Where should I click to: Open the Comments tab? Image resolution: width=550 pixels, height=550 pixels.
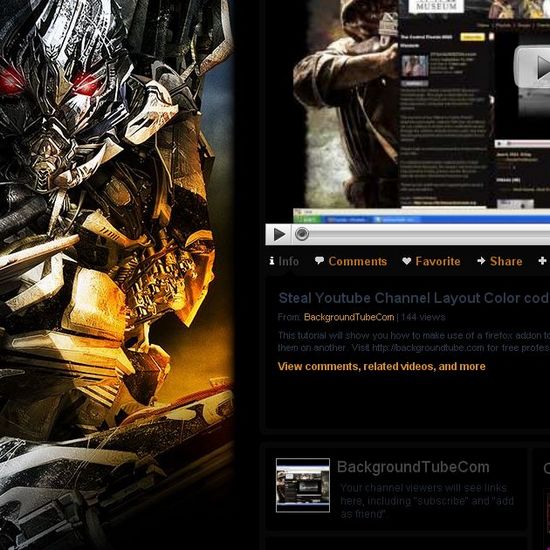point(357,261)
